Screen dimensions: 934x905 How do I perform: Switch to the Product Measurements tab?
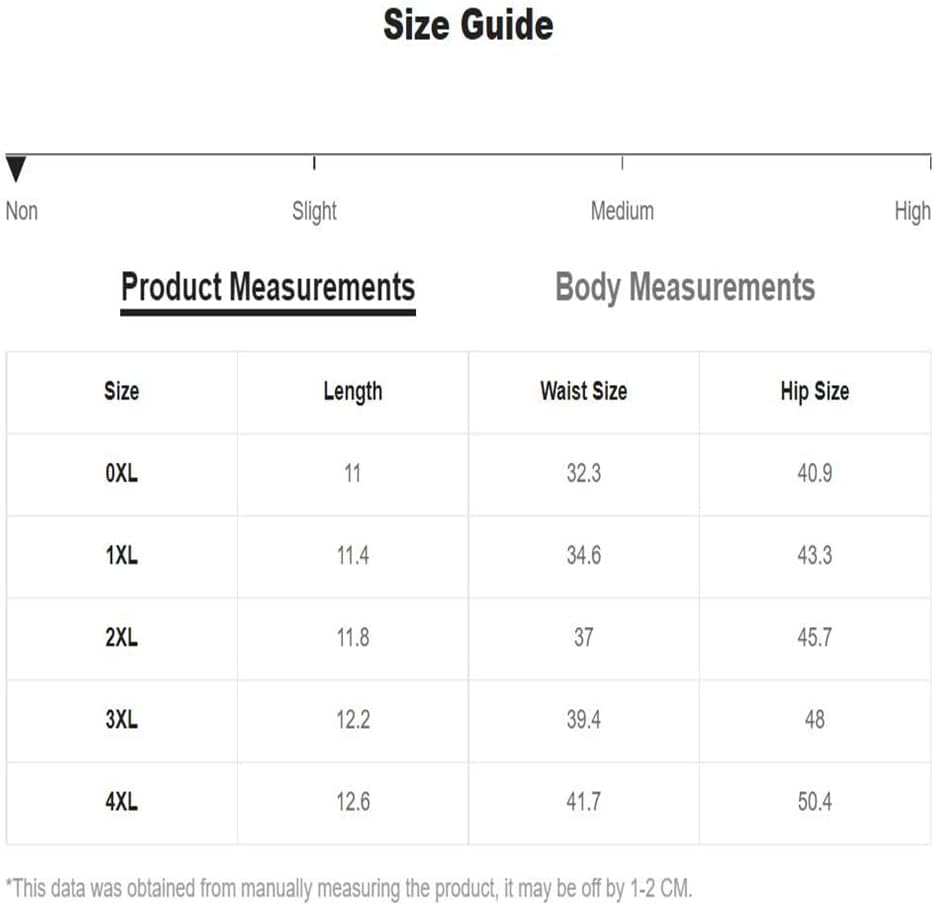(268, 288)
